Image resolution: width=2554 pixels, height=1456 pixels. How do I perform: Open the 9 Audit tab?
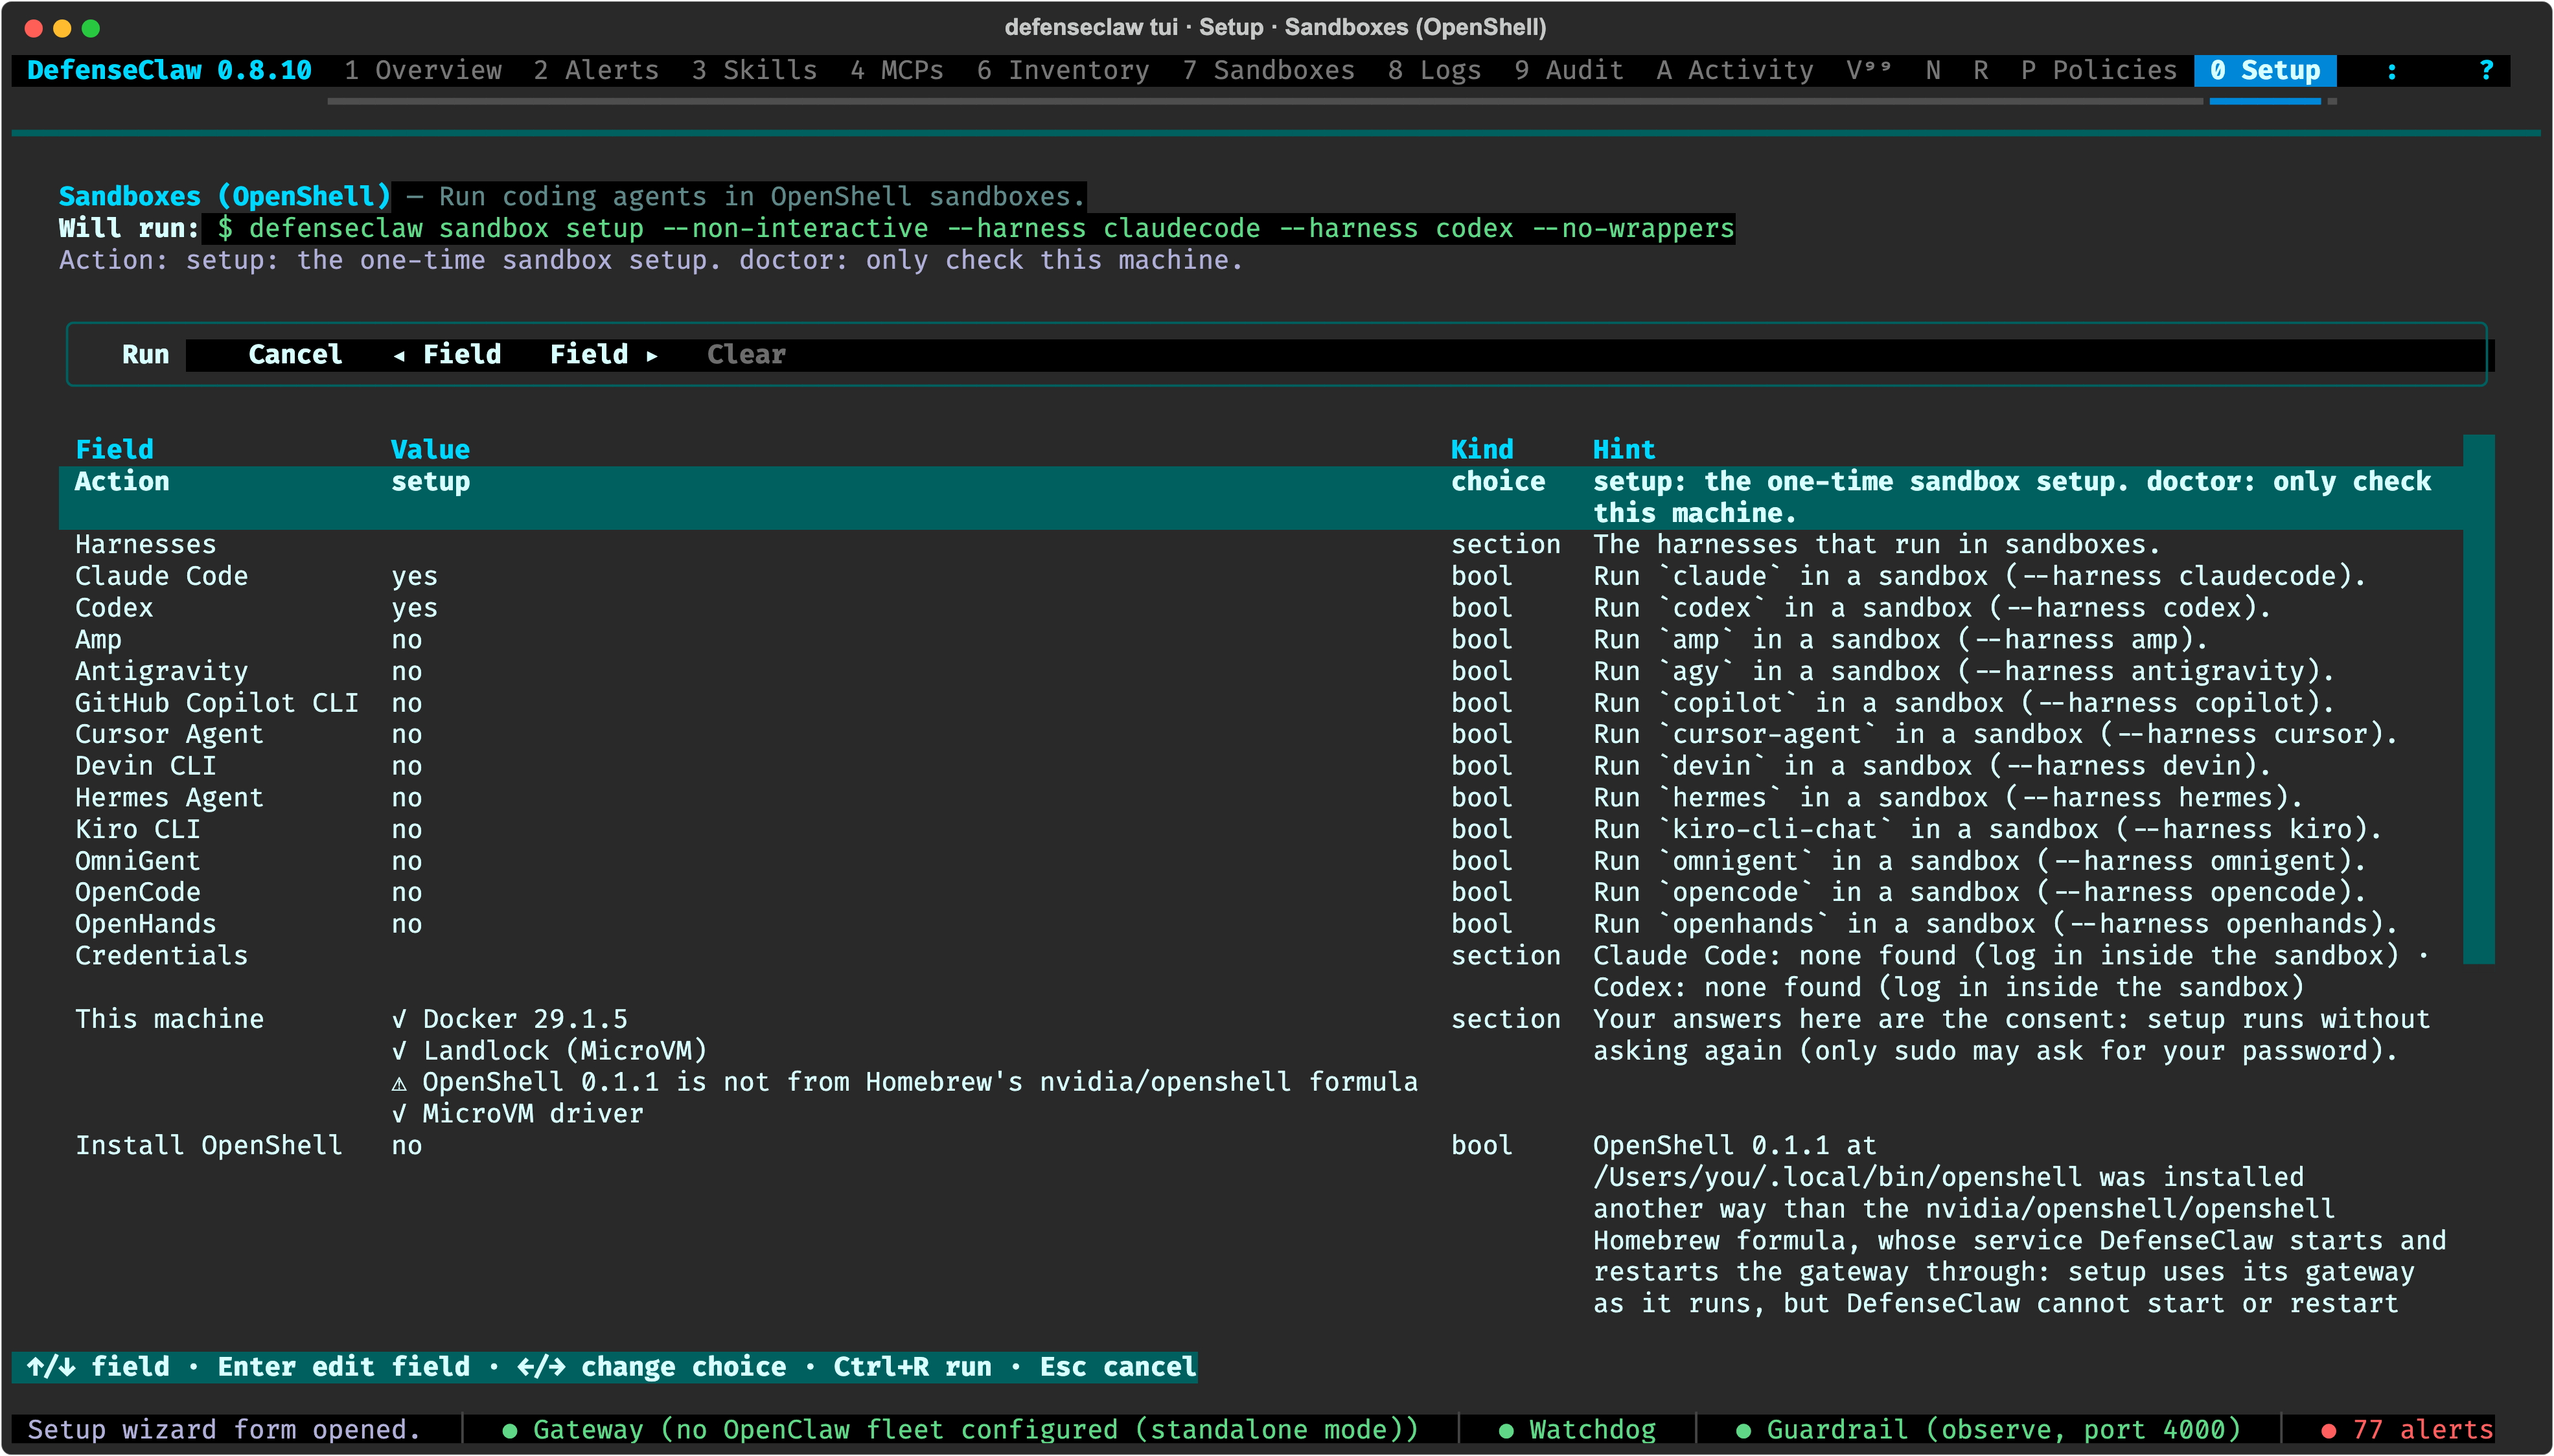[1568, 70]
